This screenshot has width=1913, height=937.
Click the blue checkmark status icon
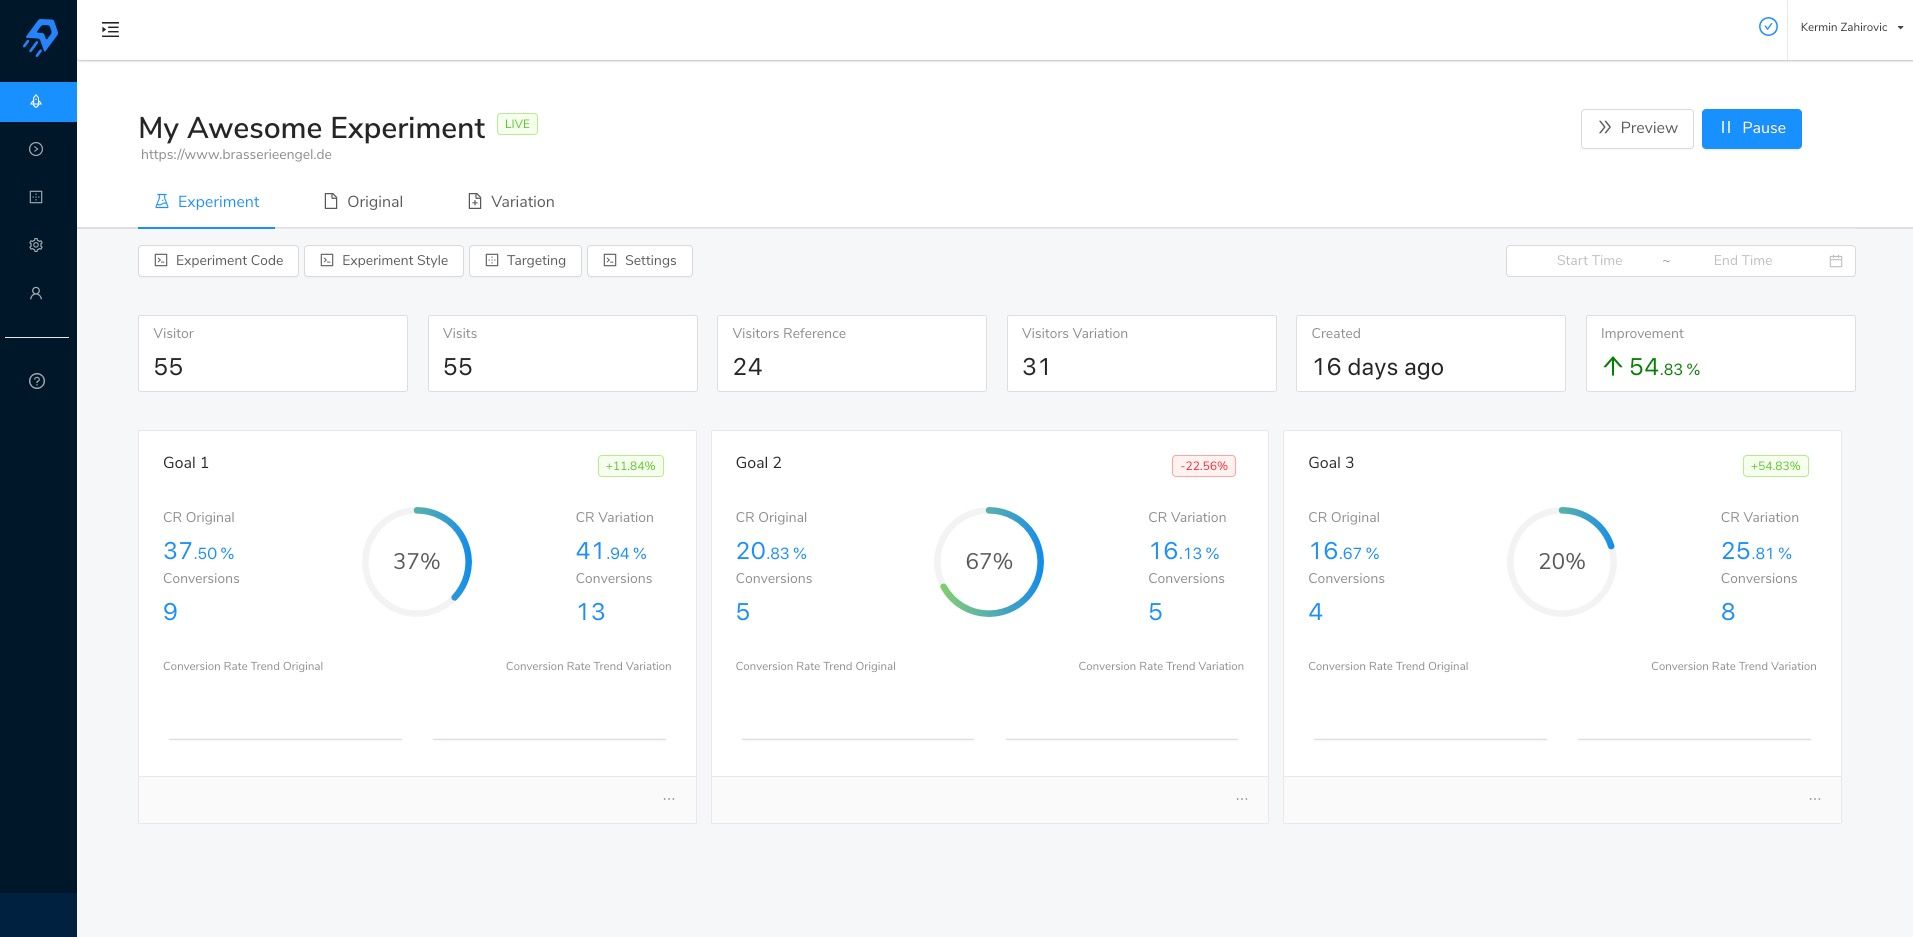click(1768, 27)
